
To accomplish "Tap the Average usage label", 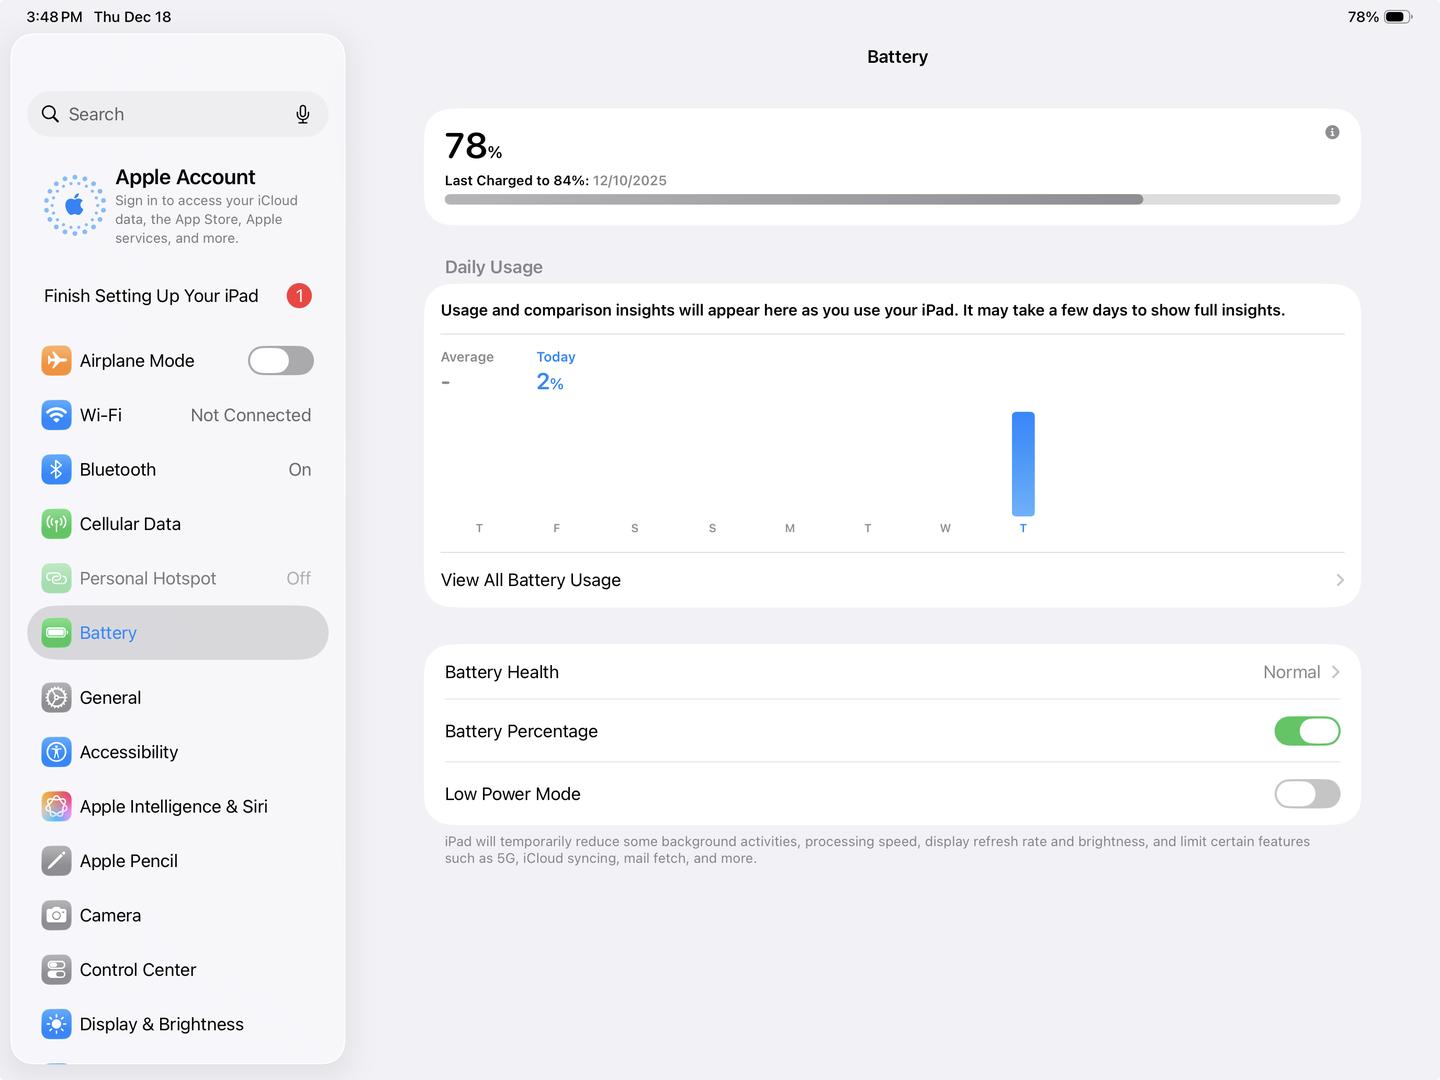I will point(467,357).
